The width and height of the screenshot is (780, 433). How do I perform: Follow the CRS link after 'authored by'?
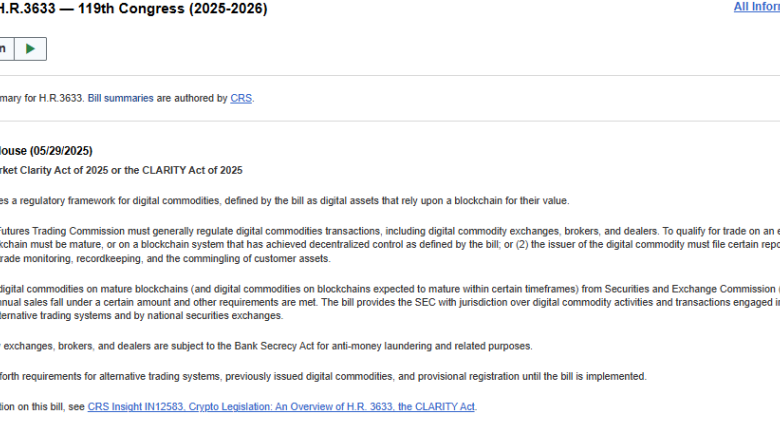241,98
